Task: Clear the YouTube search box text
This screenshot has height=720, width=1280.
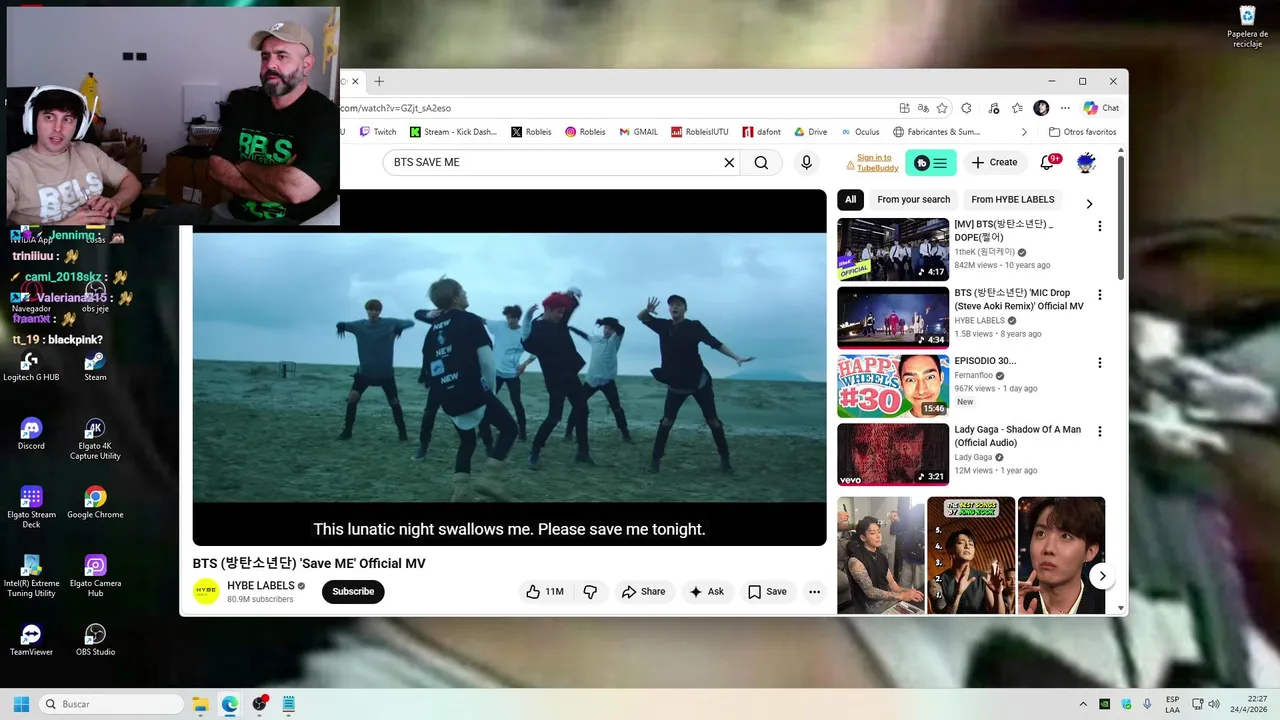Action: pyautogui.click(x=729, y=162)
